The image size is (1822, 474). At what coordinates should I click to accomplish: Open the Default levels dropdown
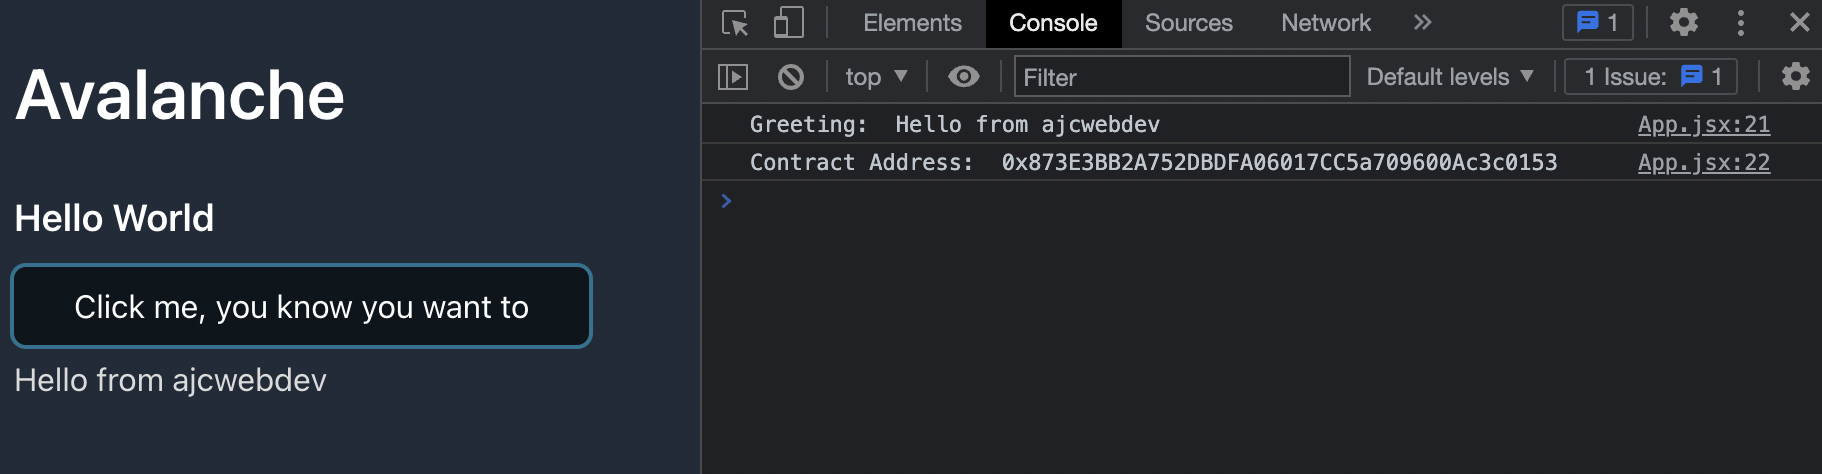click(1449, 77)
